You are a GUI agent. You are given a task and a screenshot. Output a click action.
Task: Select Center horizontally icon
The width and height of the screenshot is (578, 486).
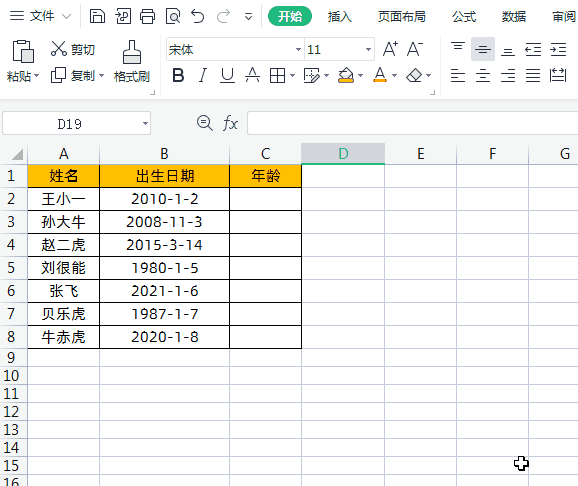(x=483, y=76)
